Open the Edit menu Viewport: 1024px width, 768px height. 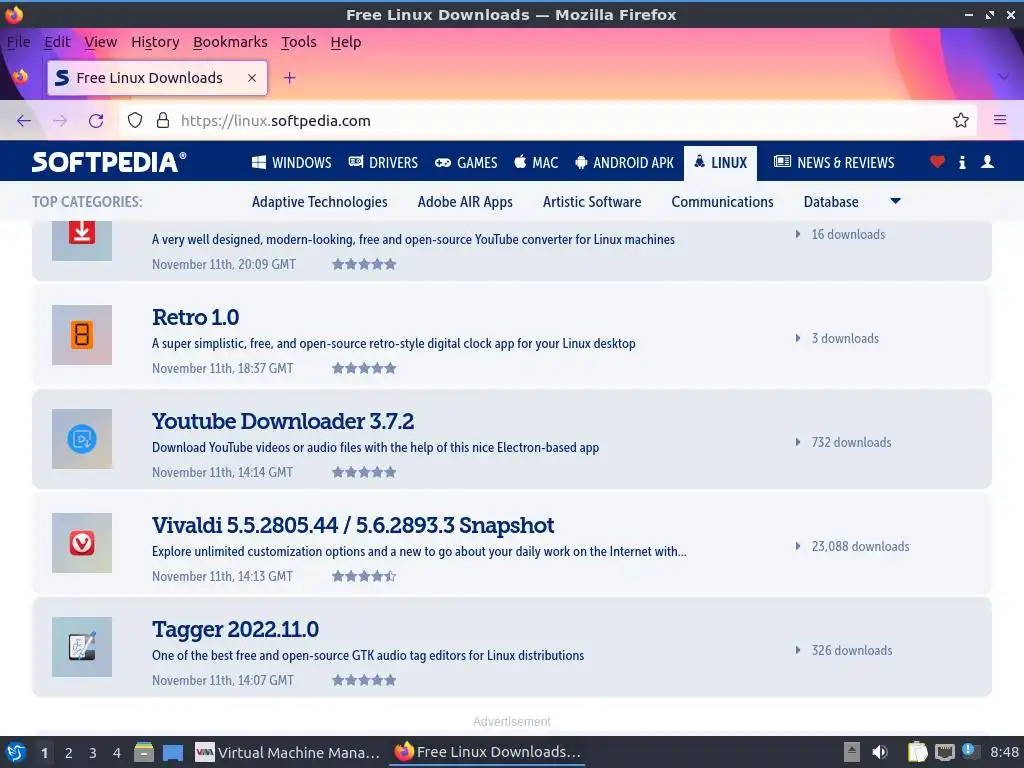57,42
